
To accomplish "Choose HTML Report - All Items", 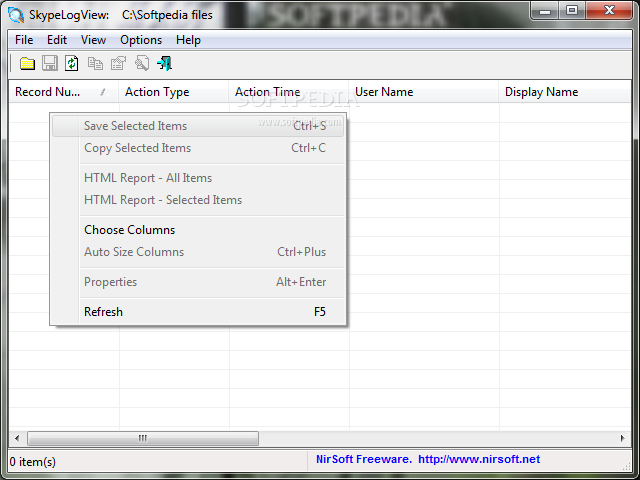I will pos(198,178).
